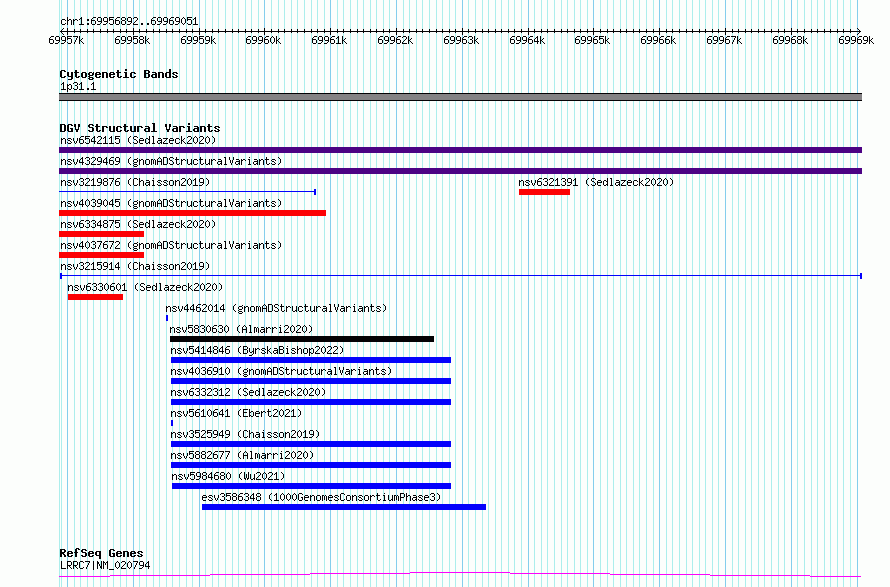Open variant esv3586348 (1000GenomesConsortiumPhase3) label
This screenshot has width=890, height=587.
tap(321, 497)
